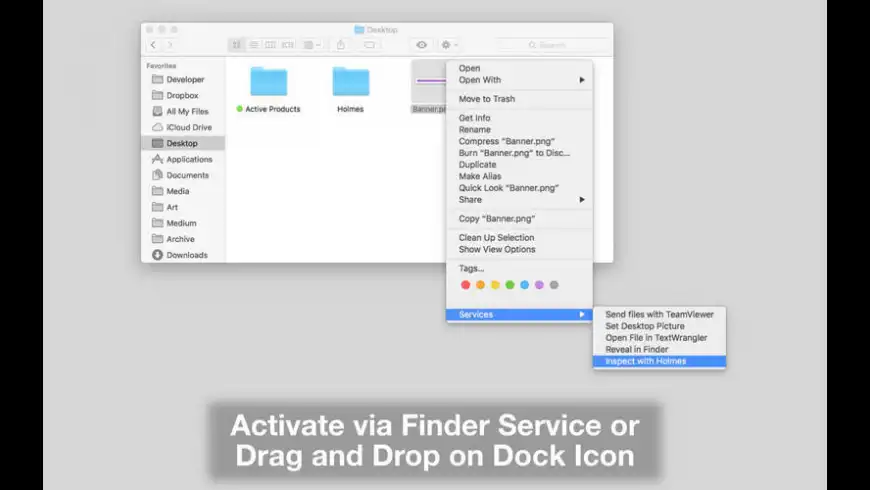Open Archive folder in the sidebar
The image size is (870, 490).
[x=183, y=239]
